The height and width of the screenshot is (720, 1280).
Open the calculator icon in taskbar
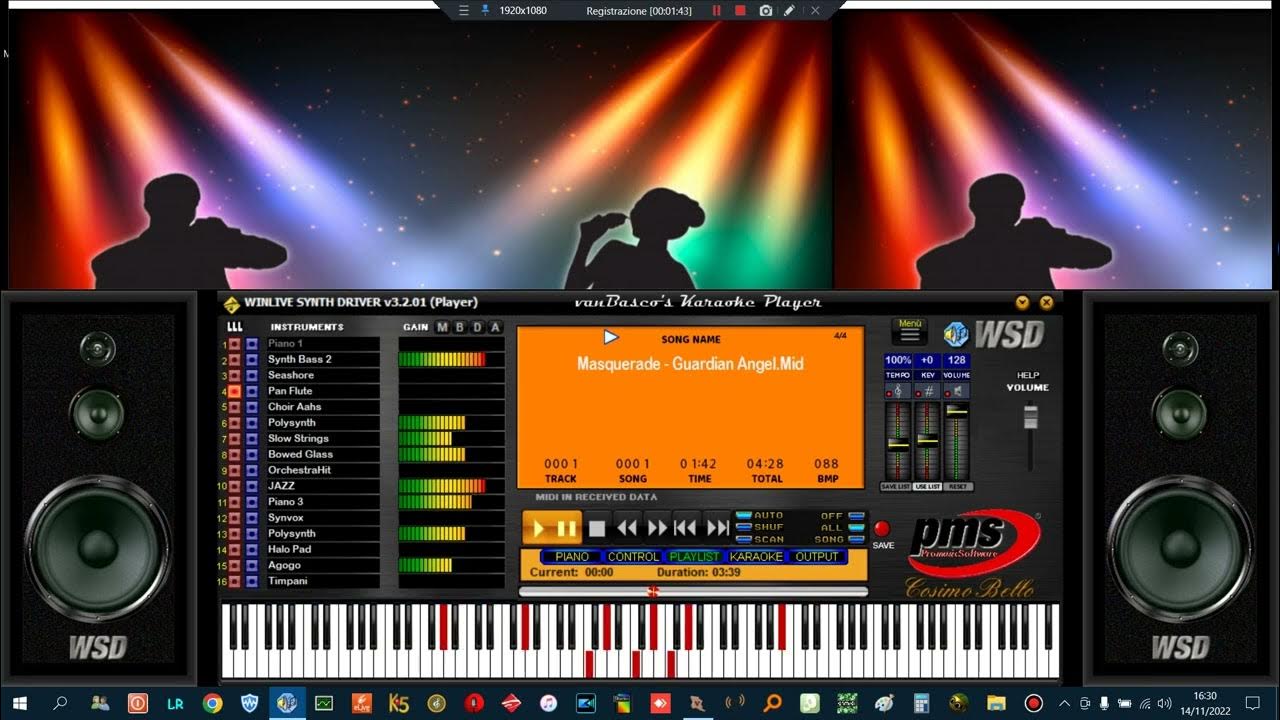pyautogui.click(x=921, y=703)
